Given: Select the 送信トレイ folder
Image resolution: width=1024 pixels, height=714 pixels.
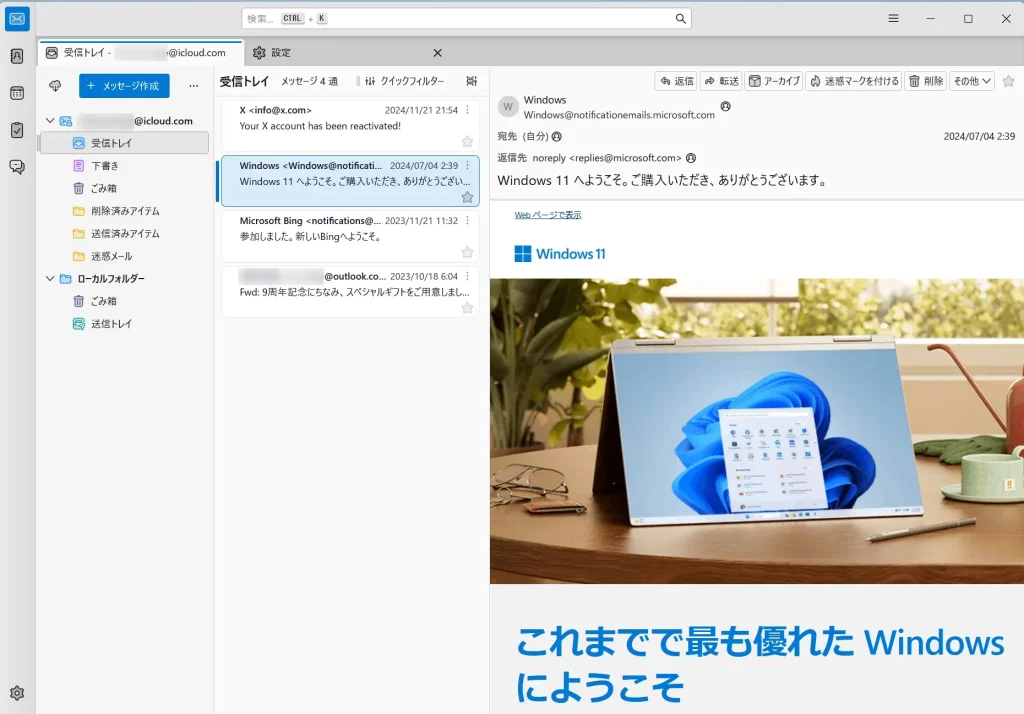Looking at the screenshot, I should point(124,324).
